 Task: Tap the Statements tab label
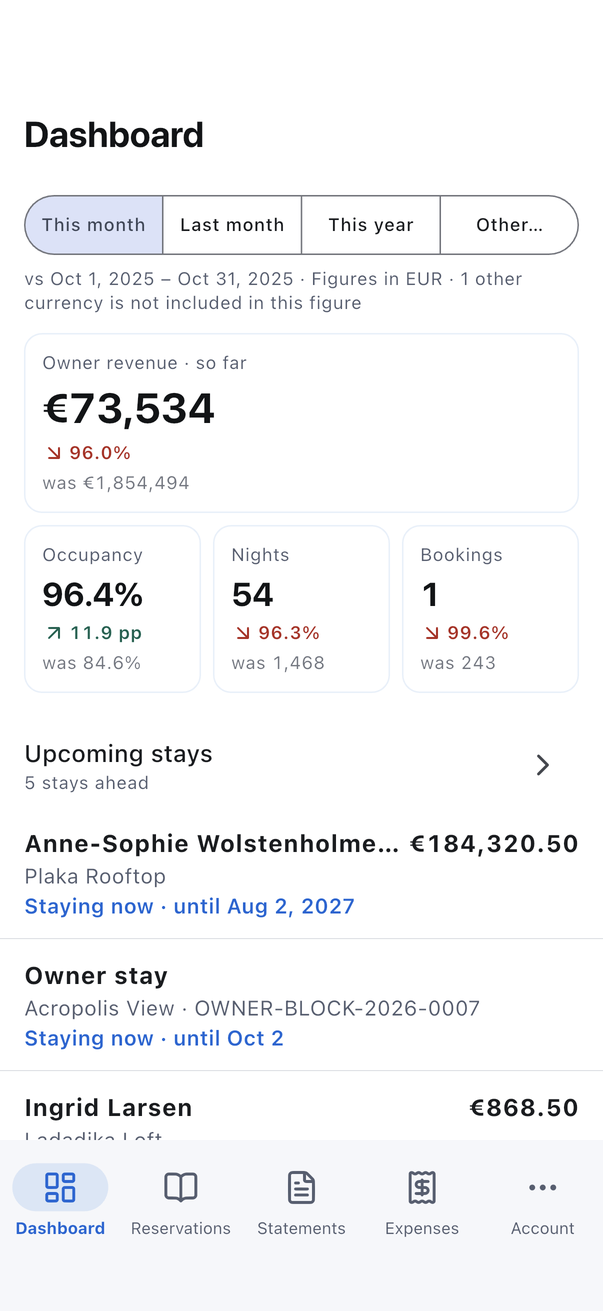[301, 1228]
